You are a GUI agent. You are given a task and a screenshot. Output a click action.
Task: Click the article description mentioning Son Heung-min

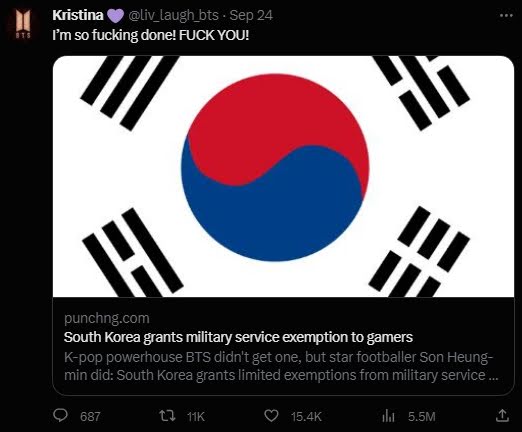click(x=281, y=366)
